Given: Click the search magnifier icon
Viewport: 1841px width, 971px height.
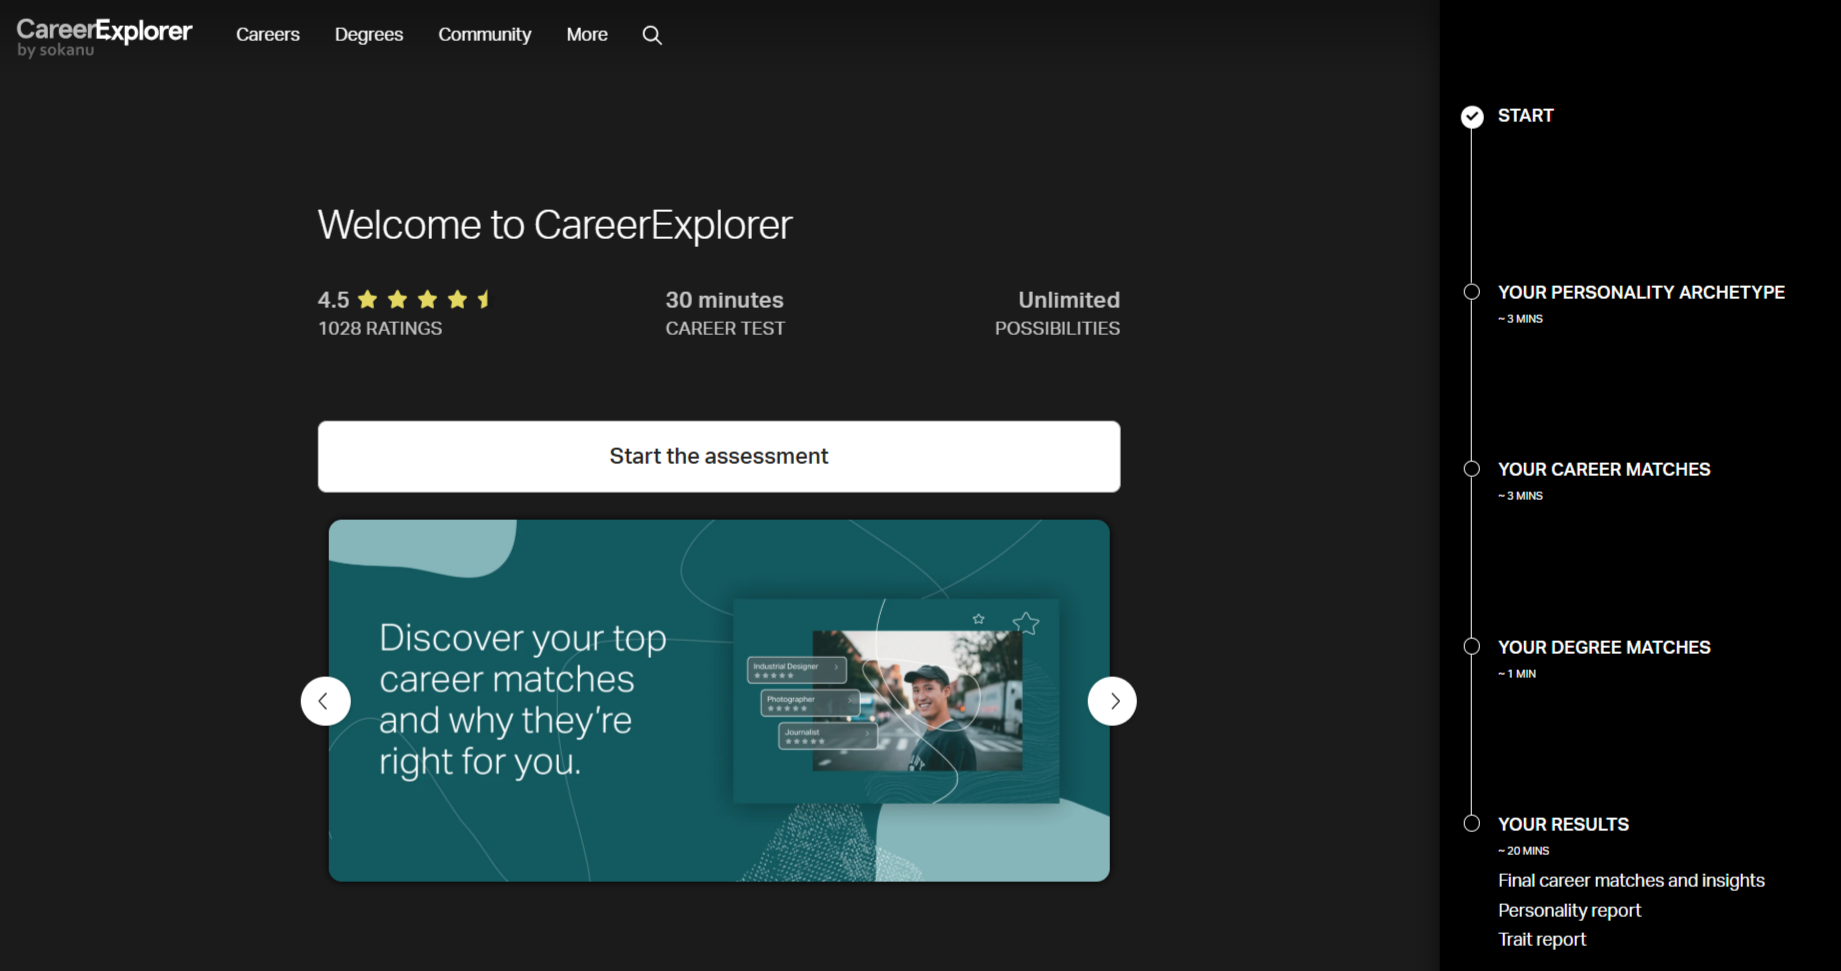Looking at the screenshot, I should click(x=652, y=35).
